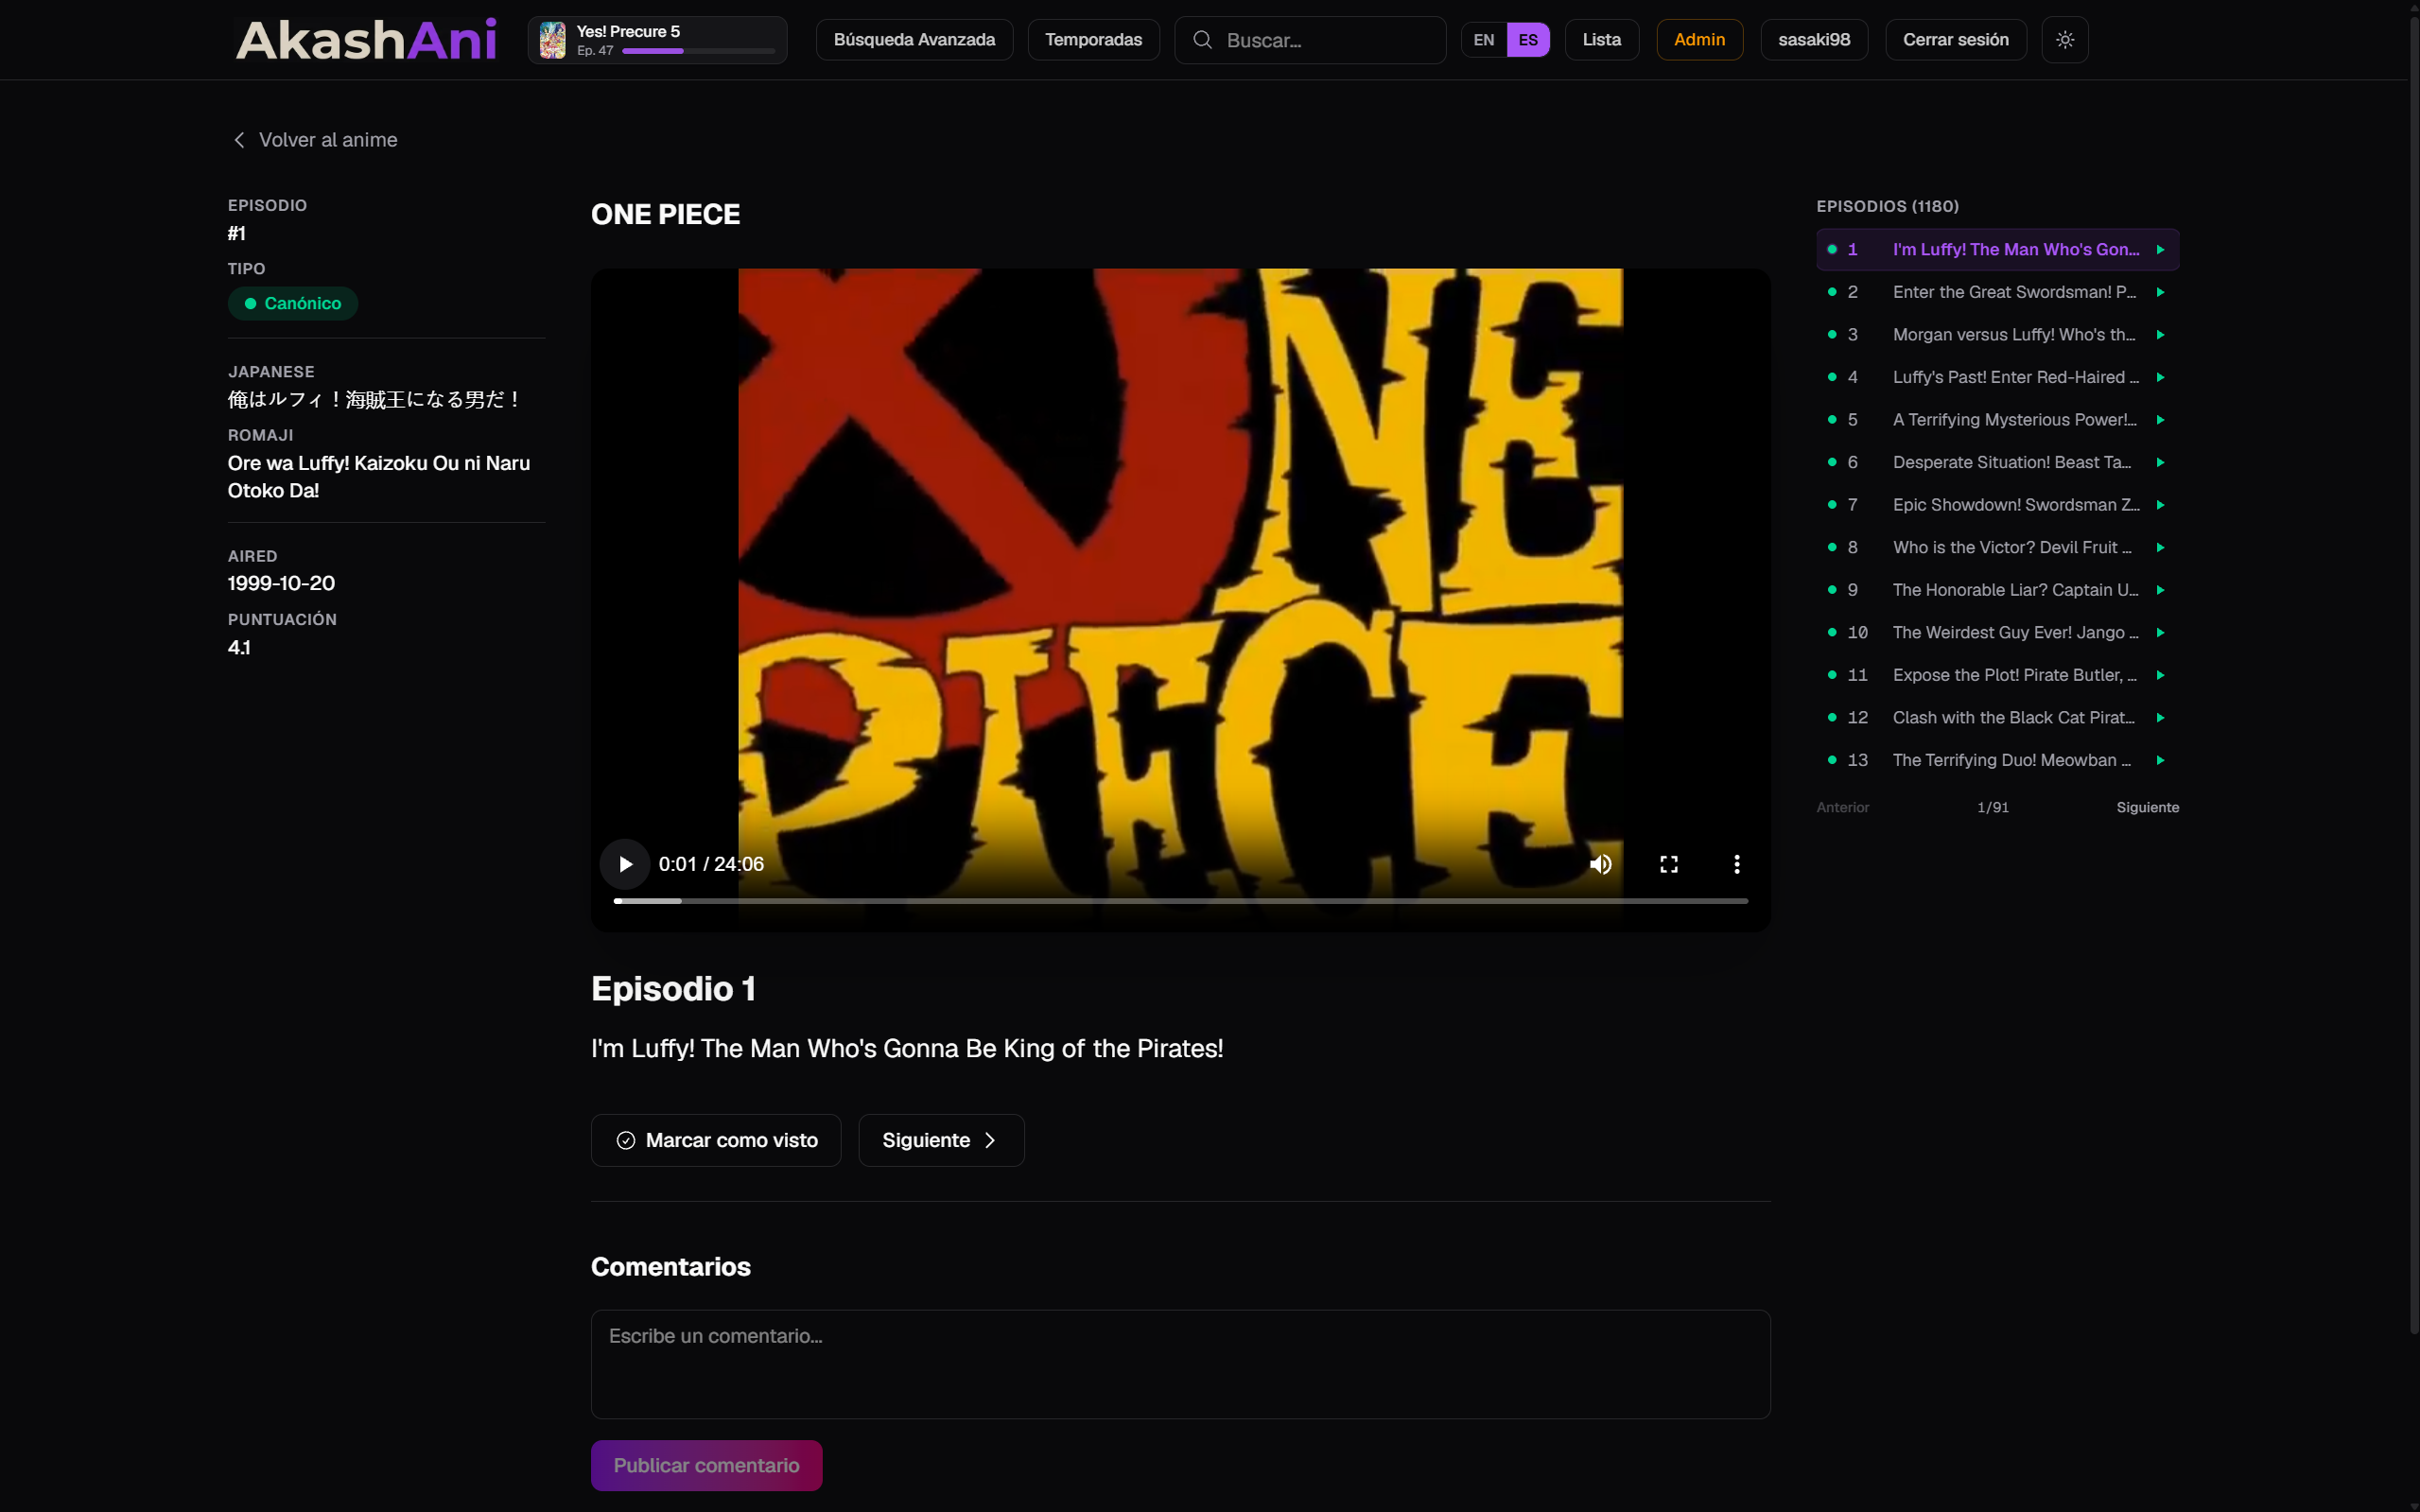2420x1512 pixels.
Task: Go to next episode via Siguiente button
Action: click(941, 1140)
